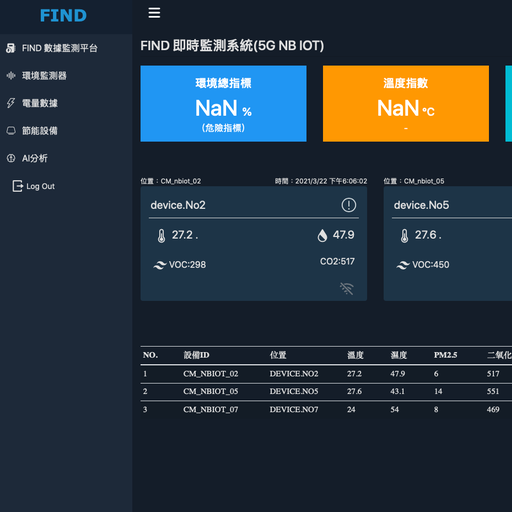Image resolution: width=512 pixels, height=512 pixels.
Task: Open the alert icon on device.No2 card
Action: point(349,205)
